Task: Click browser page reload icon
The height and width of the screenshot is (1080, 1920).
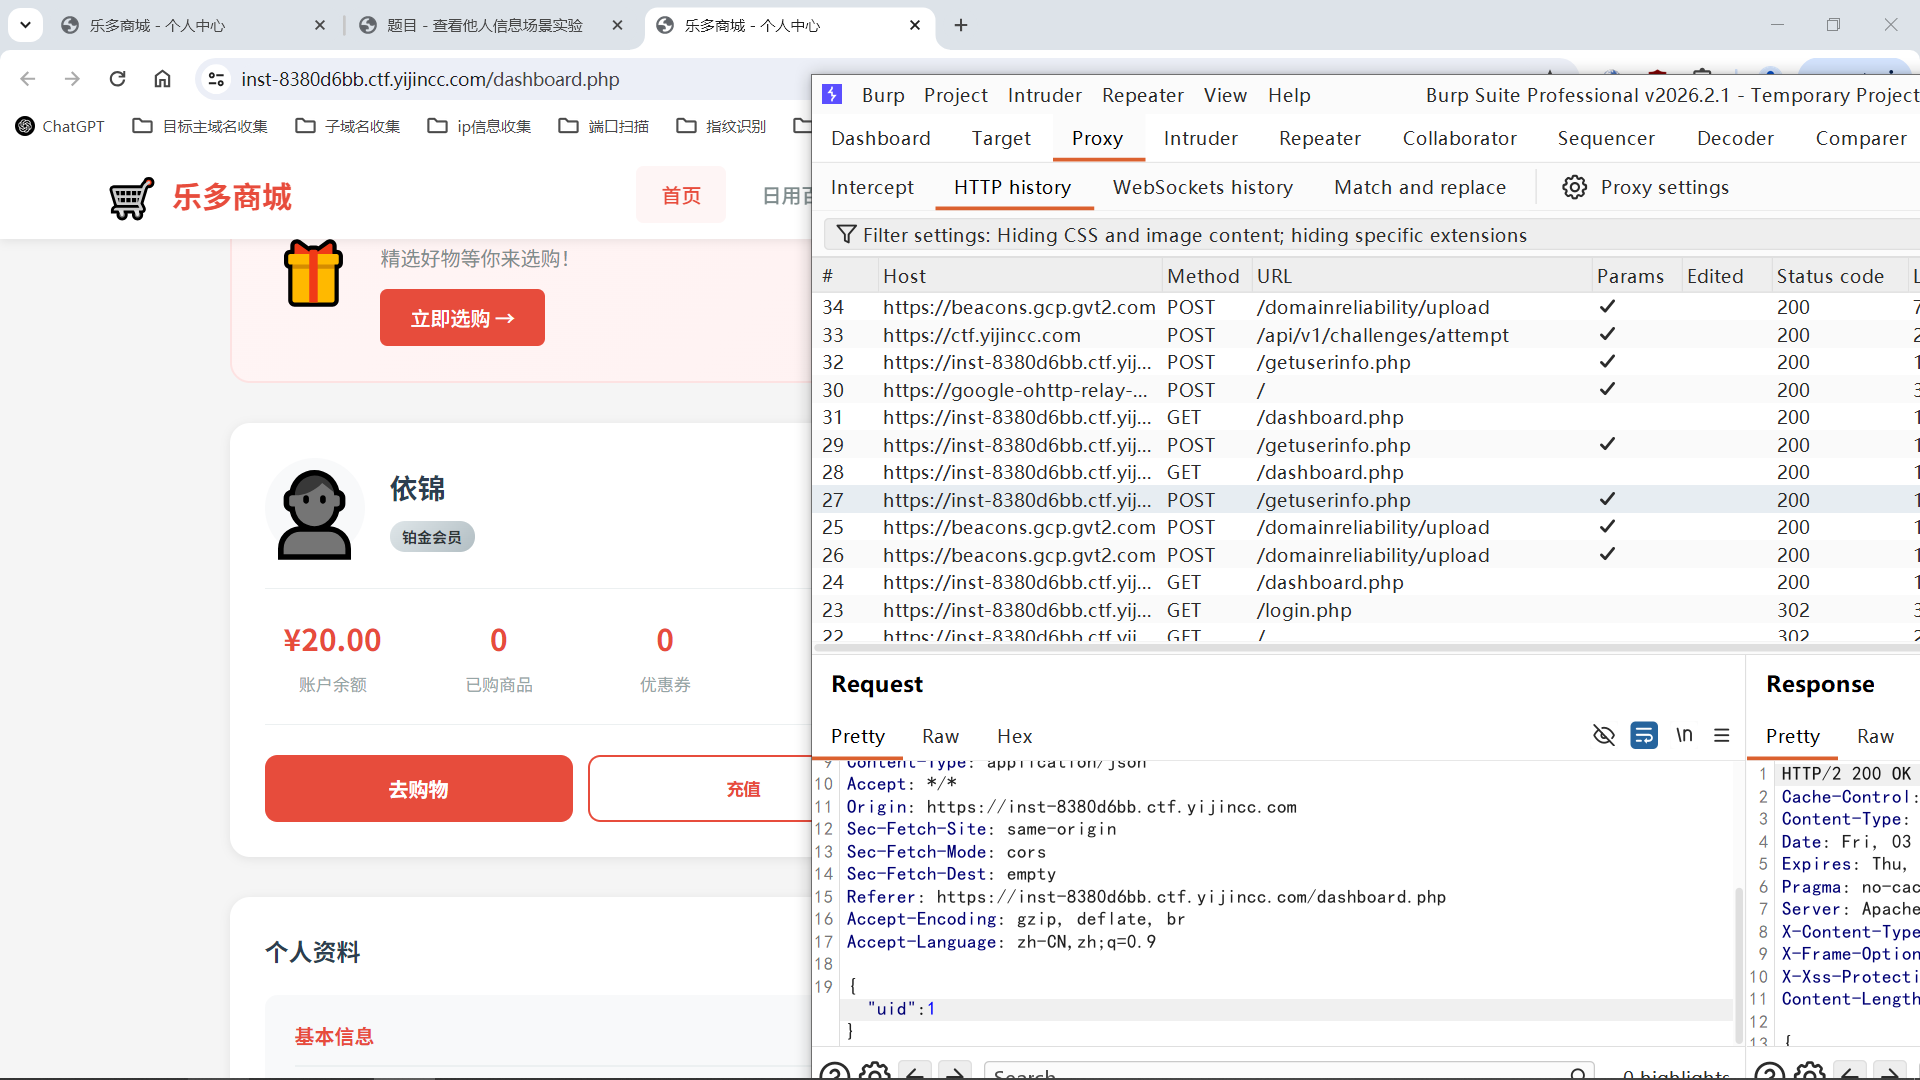Action: pos(118,79)
